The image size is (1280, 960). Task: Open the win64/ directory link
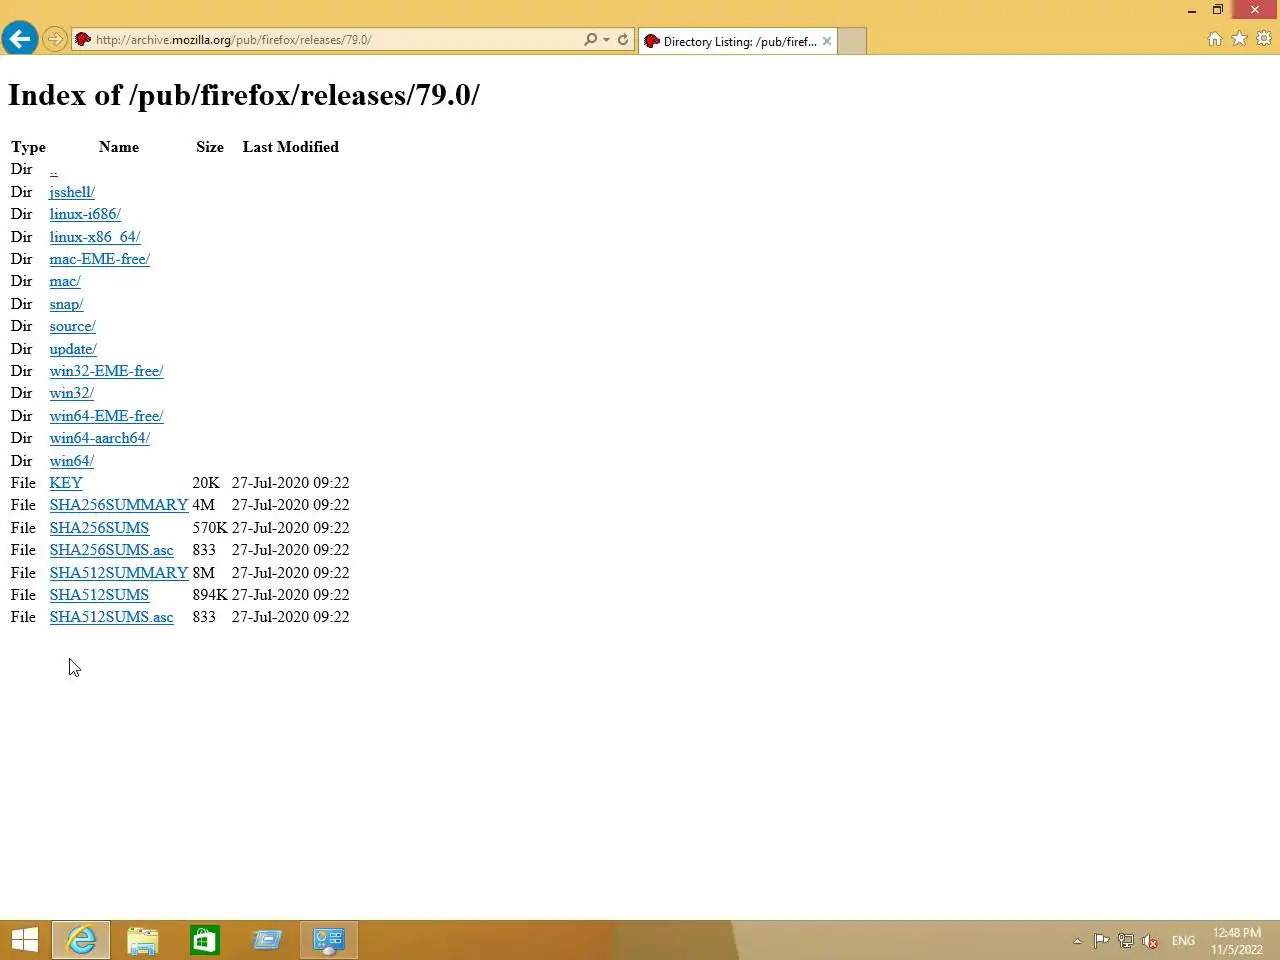[x=72, y=461]
